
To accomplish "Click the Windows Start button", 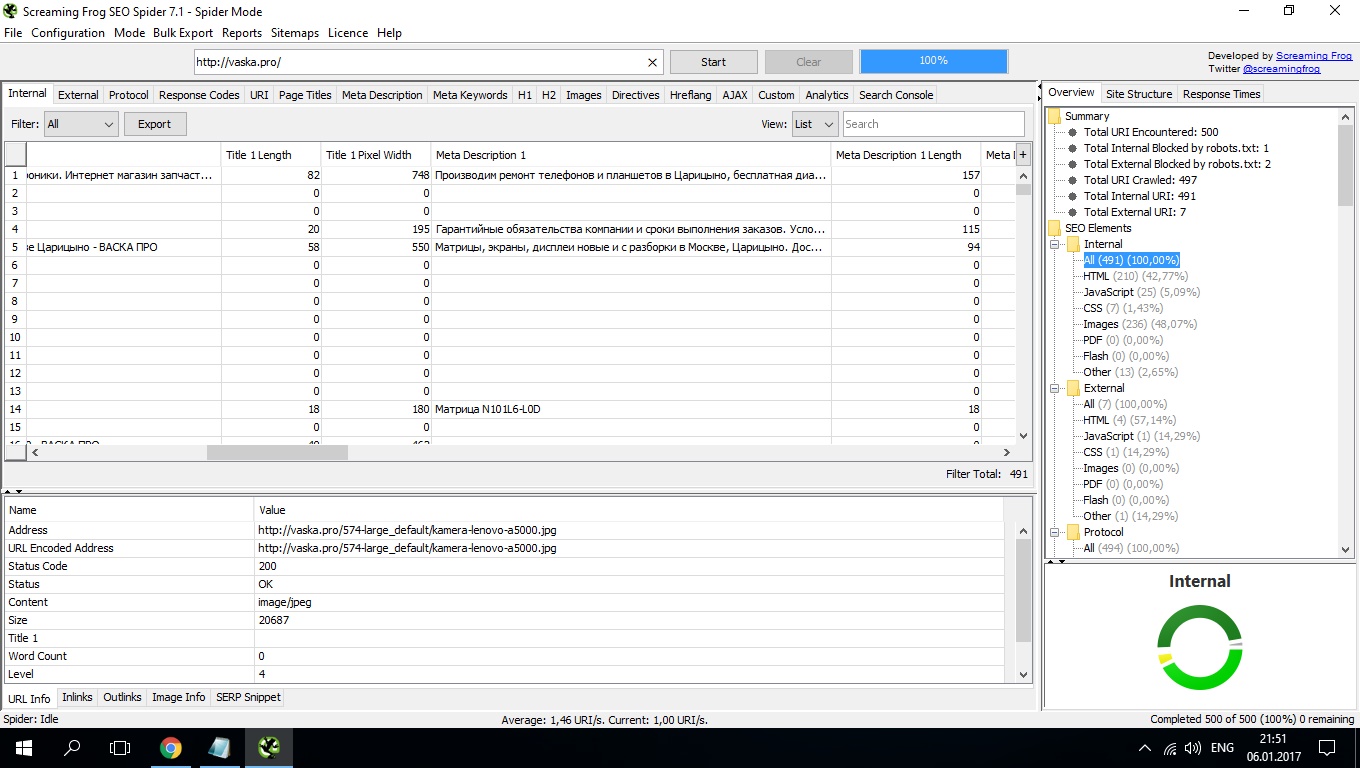I will (x=24, y=747).
